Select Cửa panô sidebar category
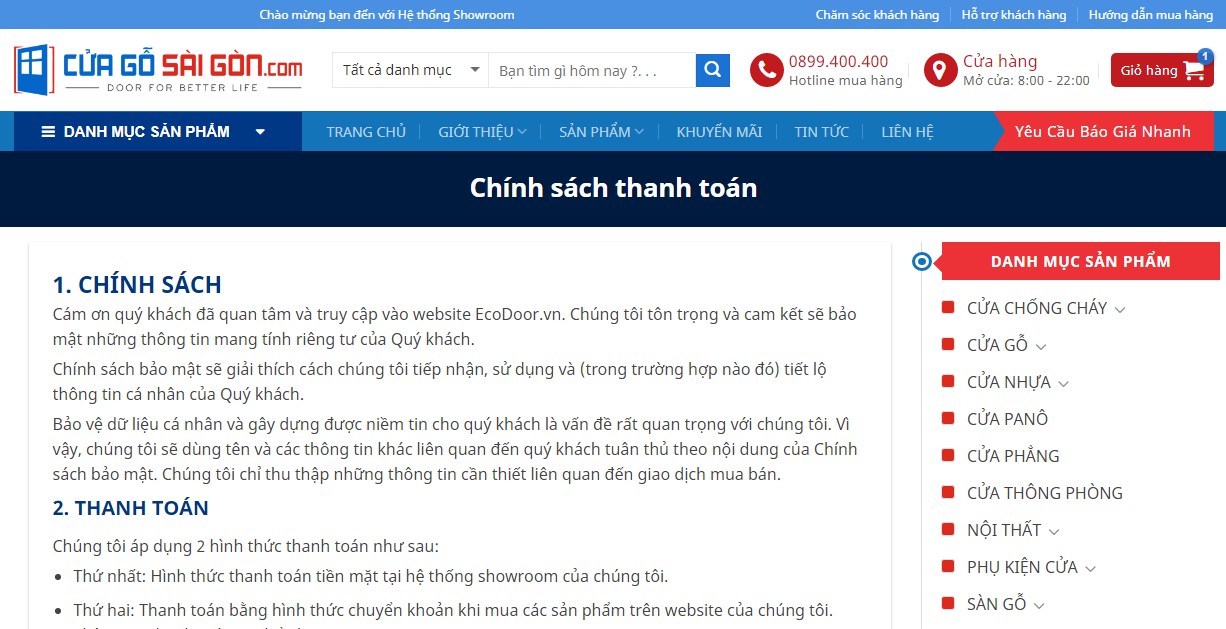1226x629 pixels. tap(1007, 419)
